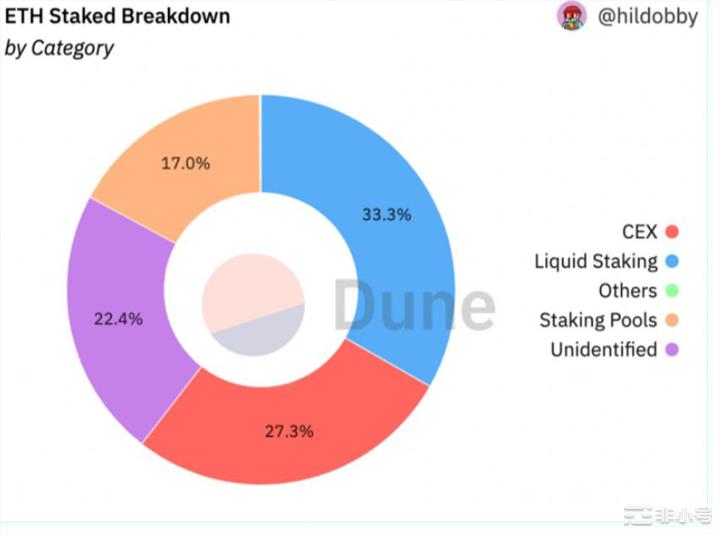Click the ETH Staked Breakdown title
The height and width of the screenshot is (534, 719).
pyautogui.click(x=118, y=17)
